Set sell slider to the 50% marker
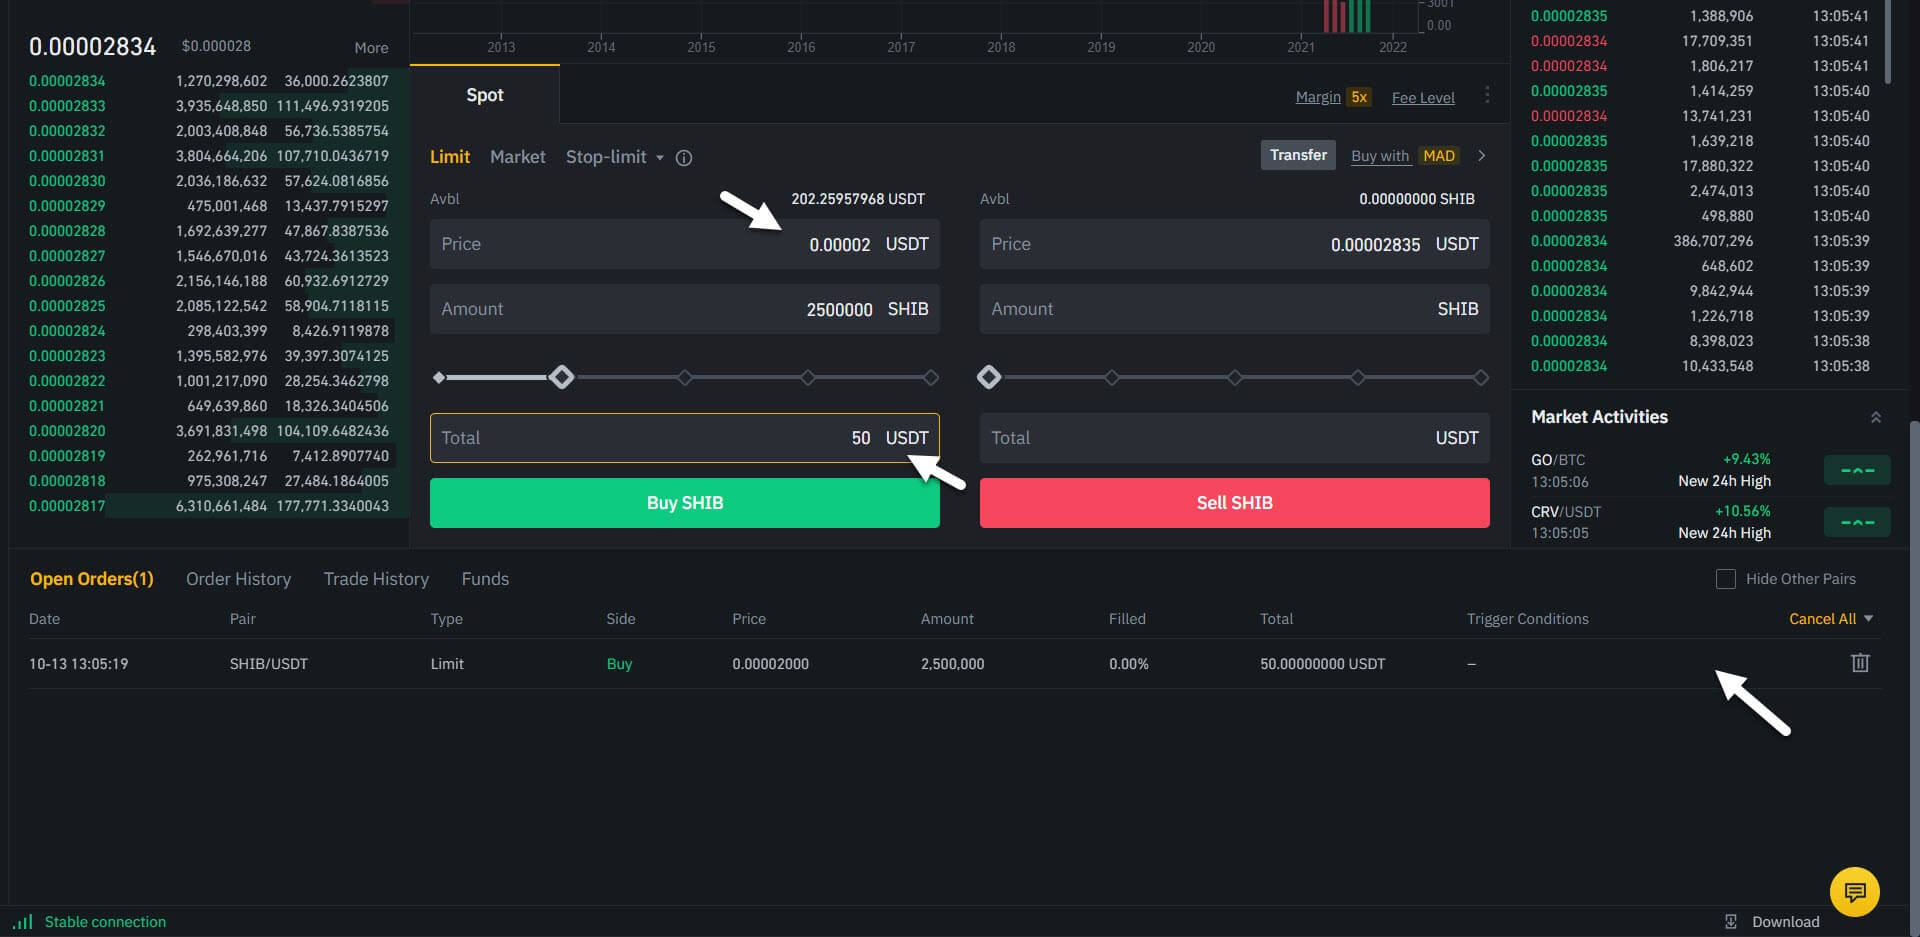The width and height of the screenshot is (1920, 937). tap(1235, 377)
